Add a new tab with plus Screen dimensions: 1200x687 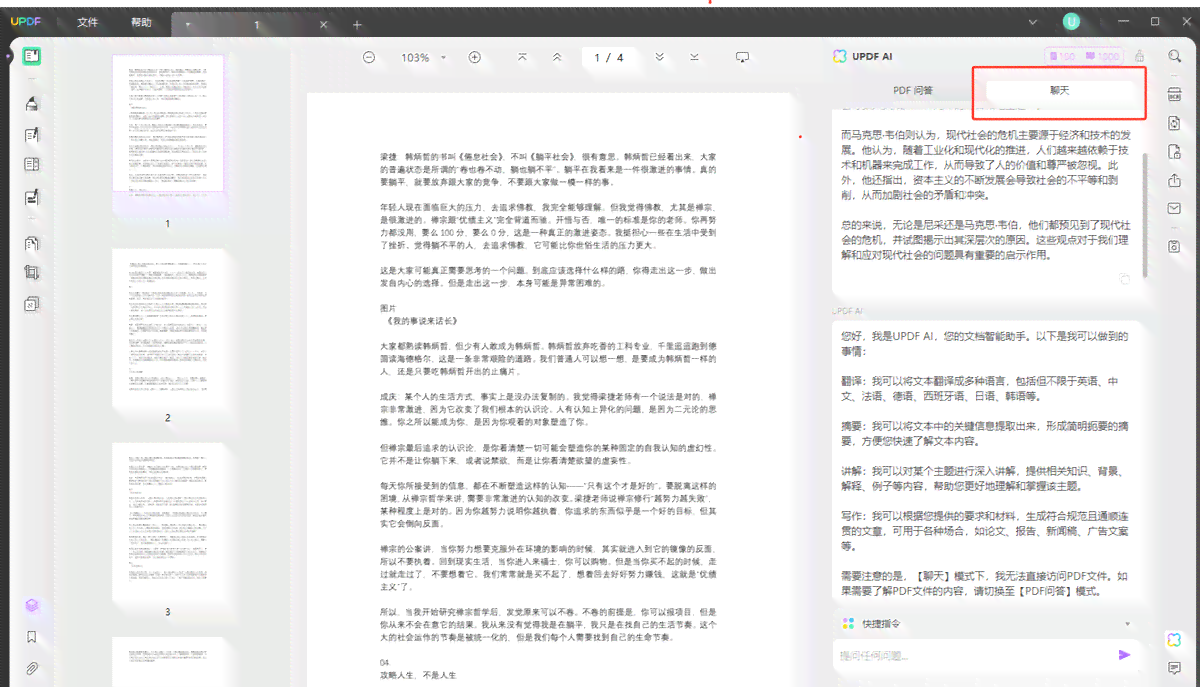click(357, 24)
